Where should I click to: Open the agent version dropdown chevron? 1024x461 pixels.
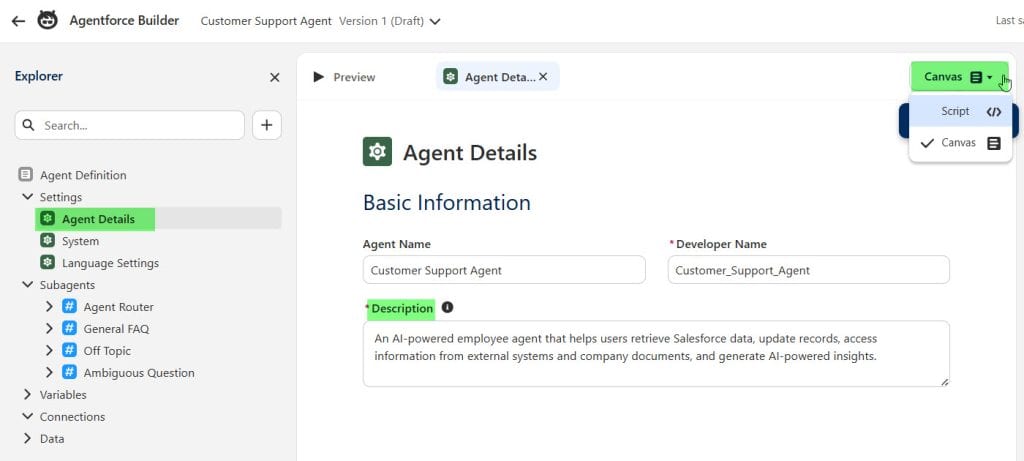click(435, 22)
